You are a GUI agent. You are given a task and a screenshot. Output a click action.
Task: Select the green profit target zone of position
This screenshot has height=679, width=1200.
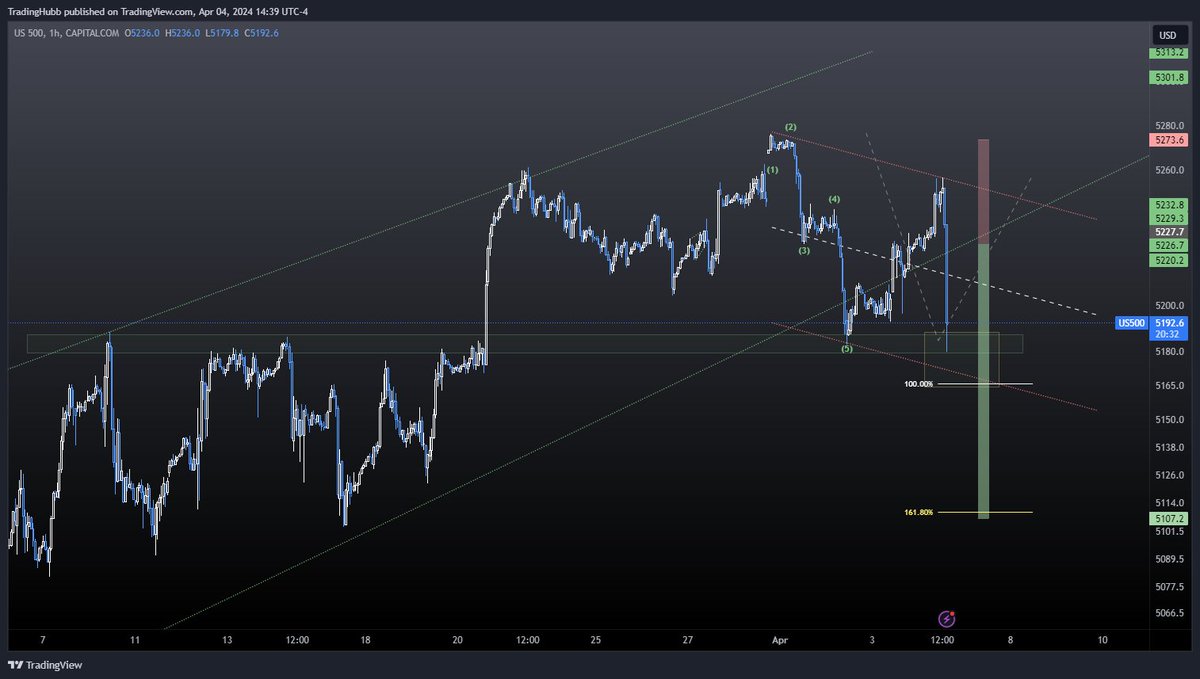(x=983, y=382)
